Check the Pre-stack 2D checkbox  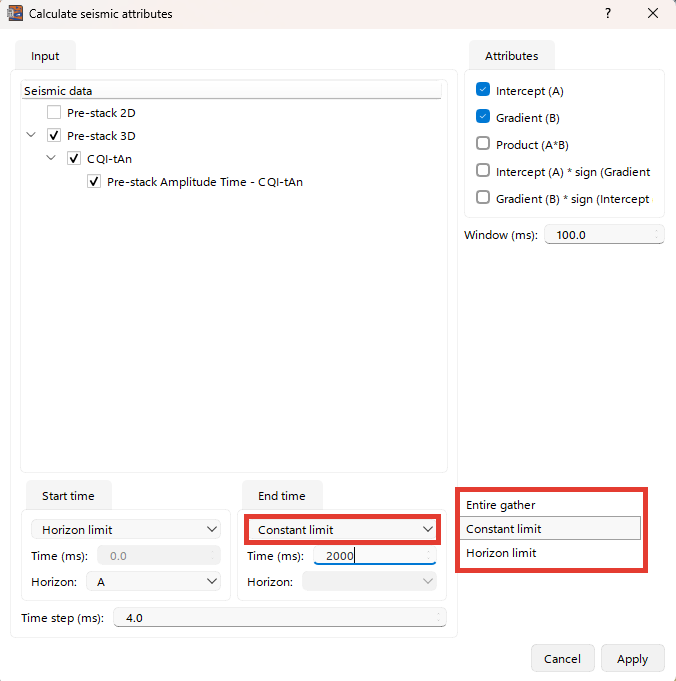pos(54,112)
